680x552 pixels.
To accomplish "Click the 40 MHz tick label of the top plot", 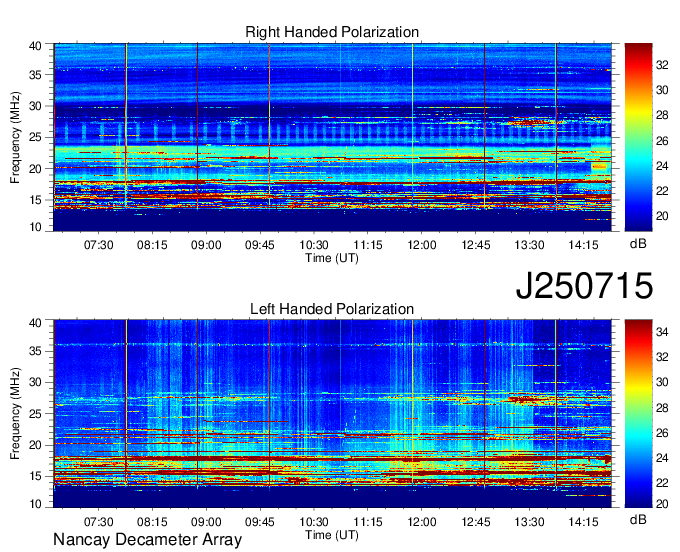I will (x=35, y=46).
